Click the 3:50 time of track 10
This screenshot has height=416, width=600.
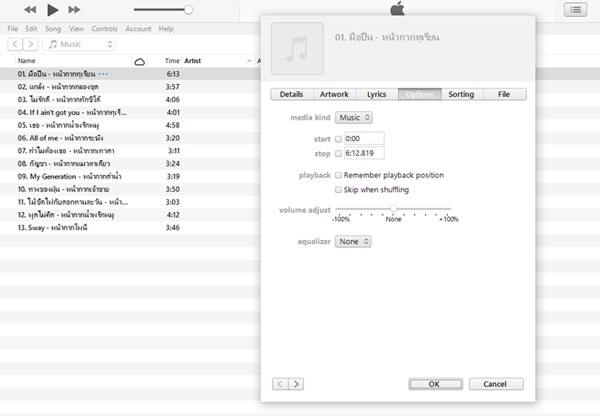[x=173, y=189]
